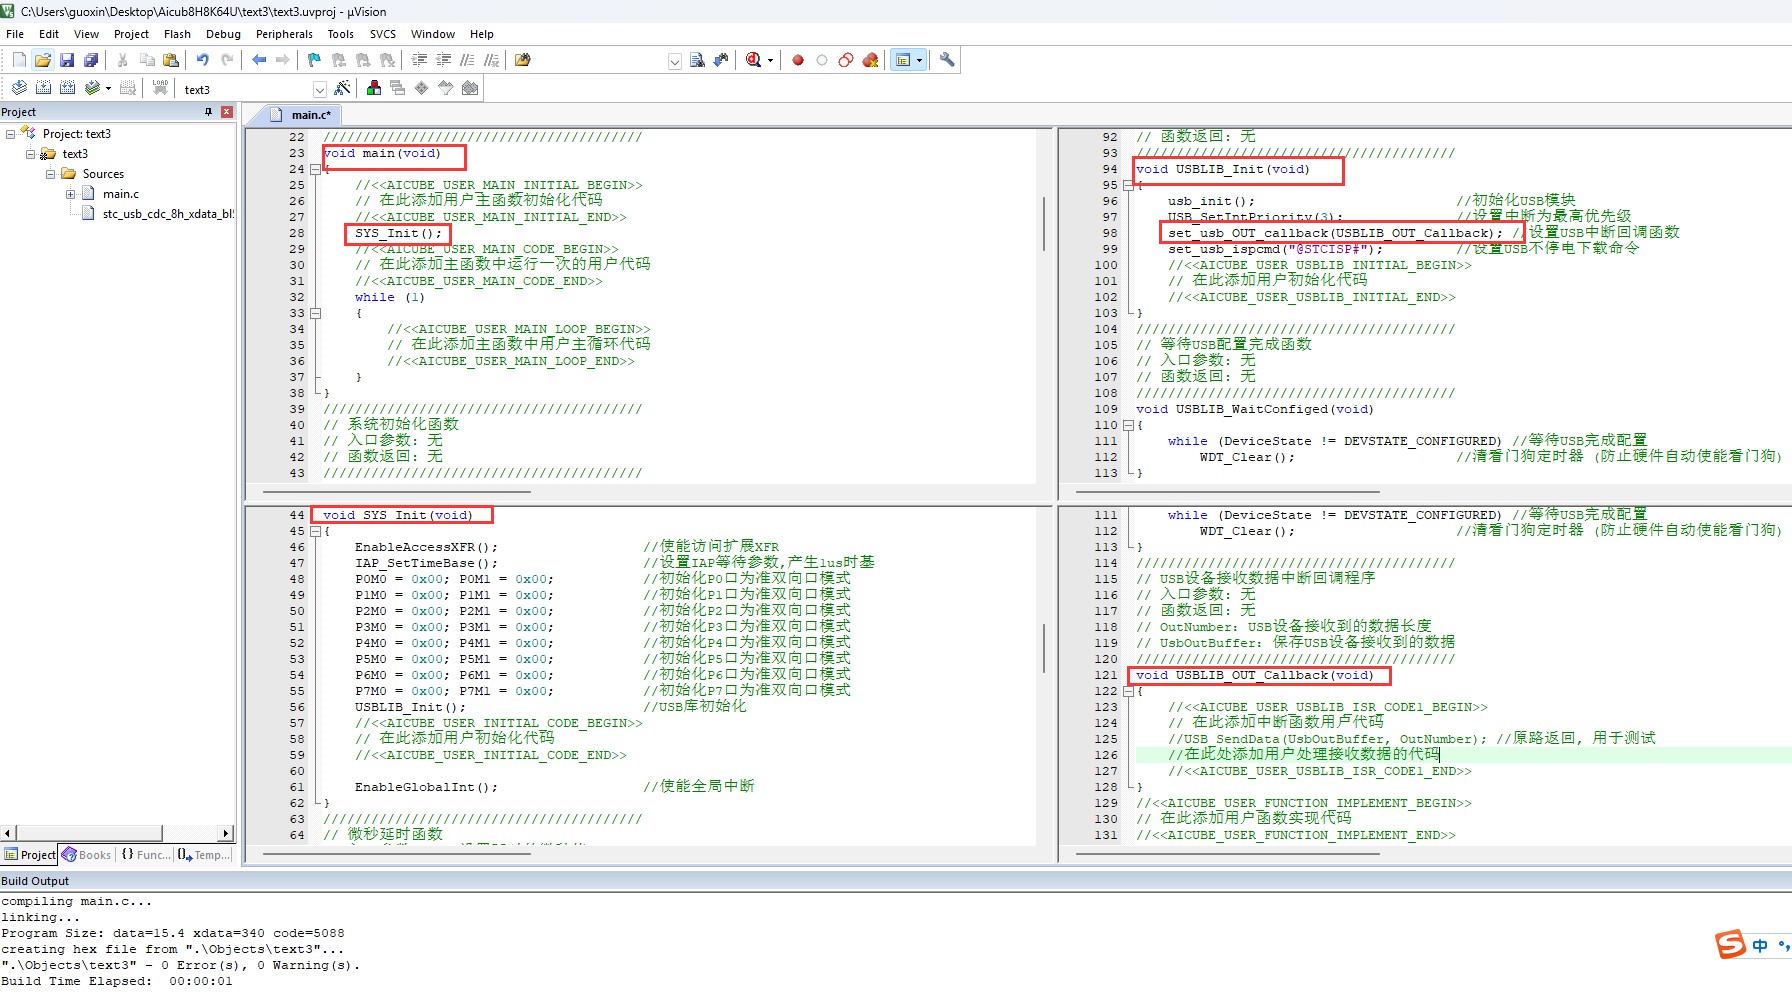Insert or remove a bookmark flag
This screenshot has width=1792, height=992.
314,60
